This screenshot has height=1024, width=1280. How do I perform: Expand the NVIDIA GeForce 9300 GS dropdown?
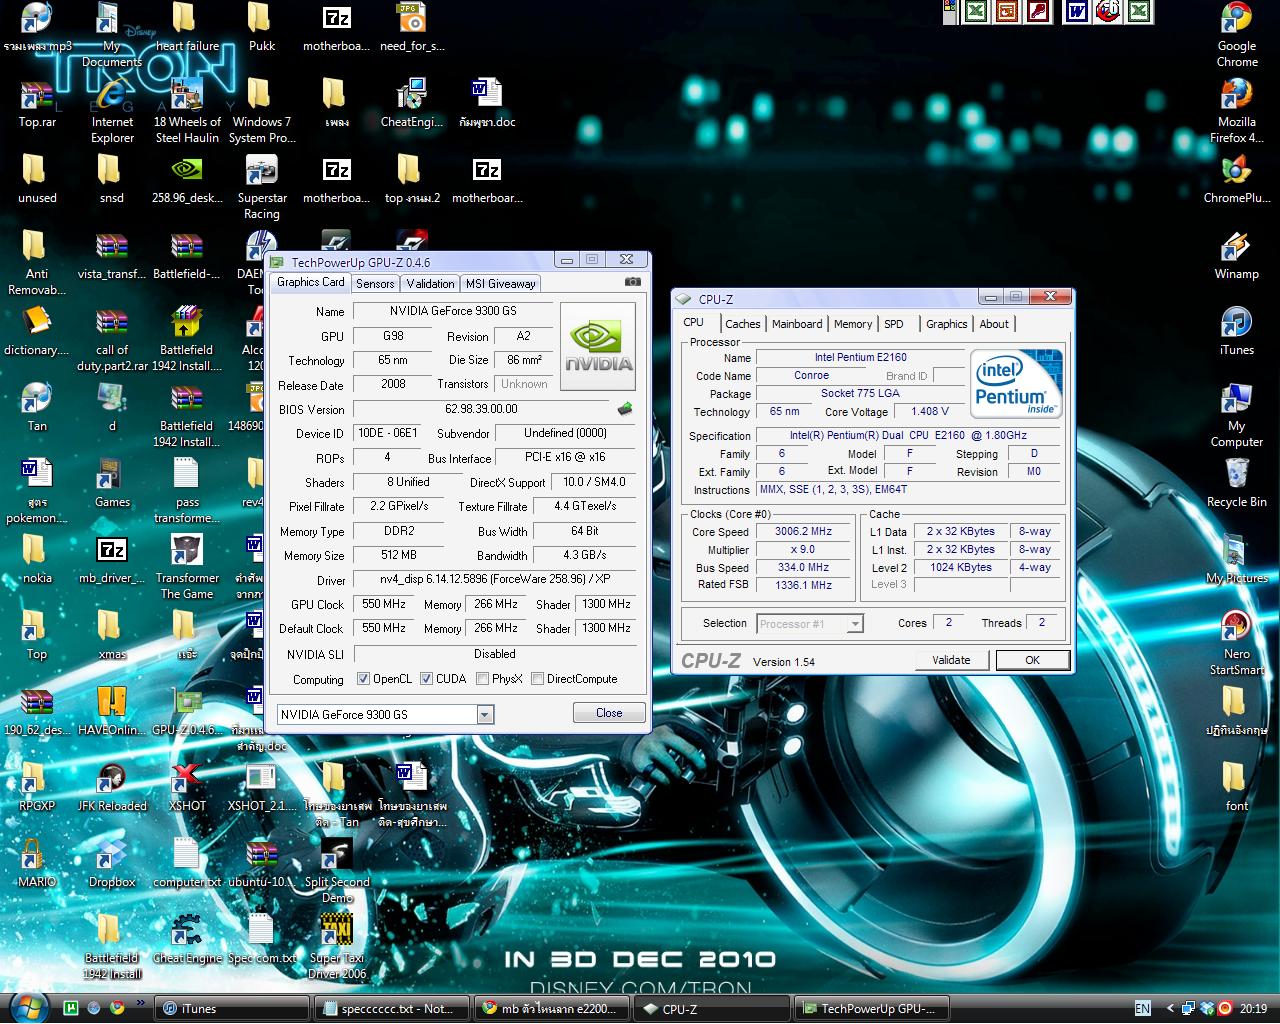[x=485, y=714]
